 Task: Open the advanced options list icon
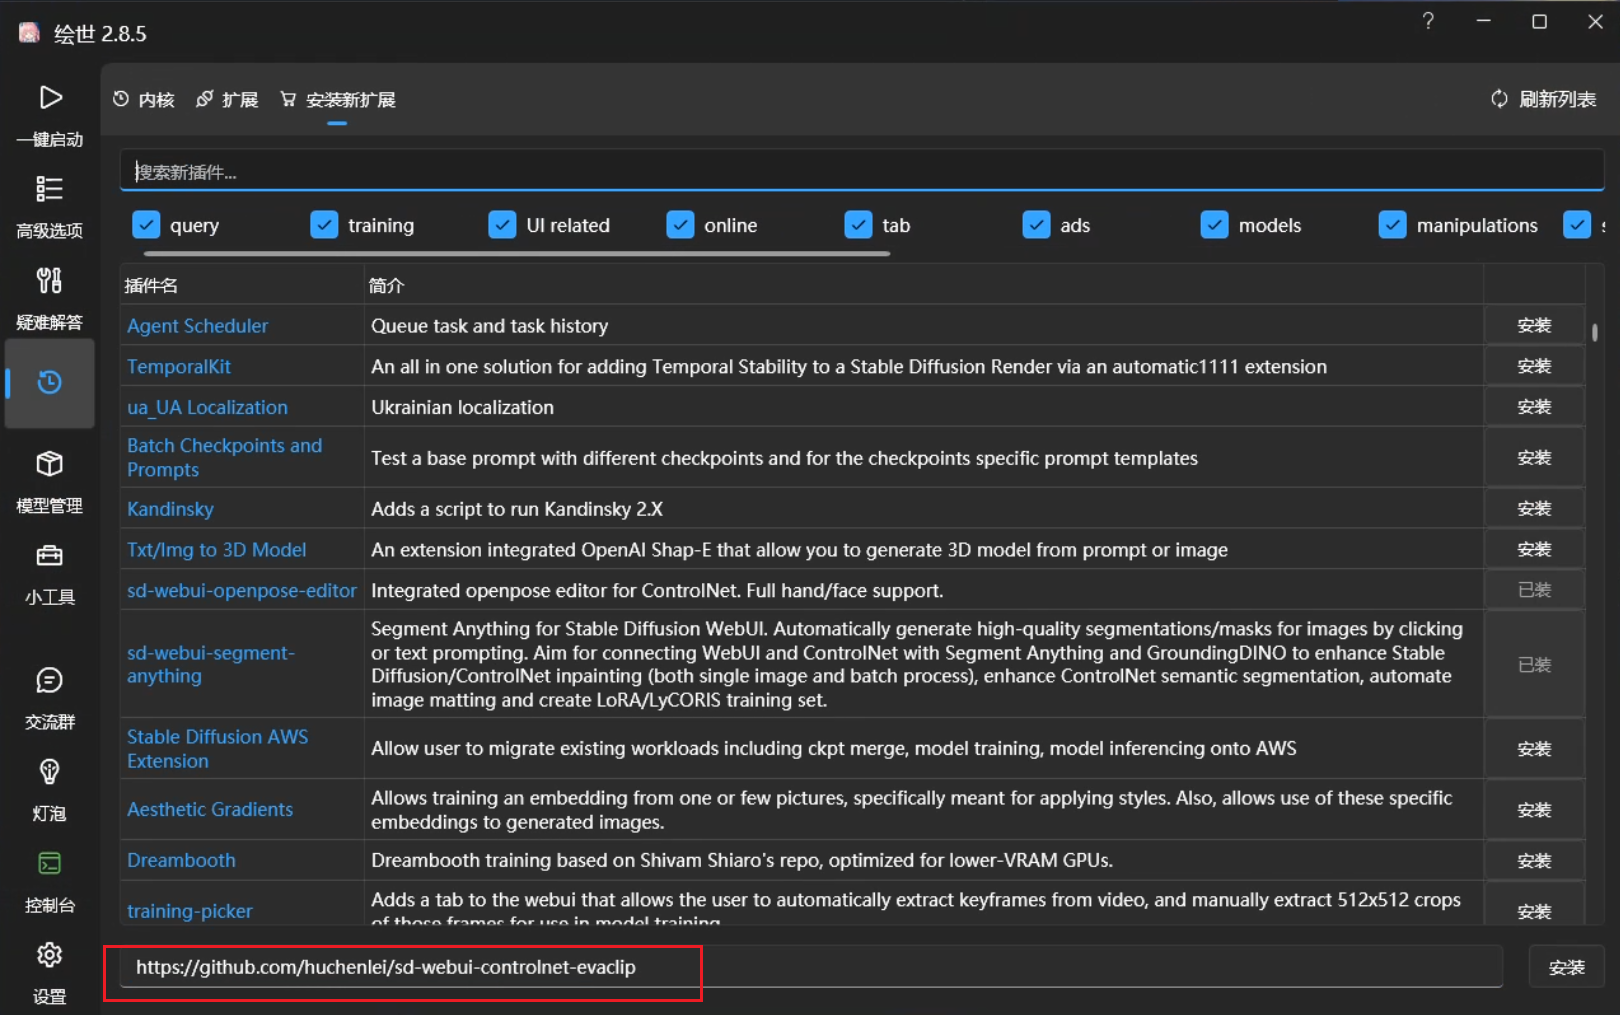49,189
